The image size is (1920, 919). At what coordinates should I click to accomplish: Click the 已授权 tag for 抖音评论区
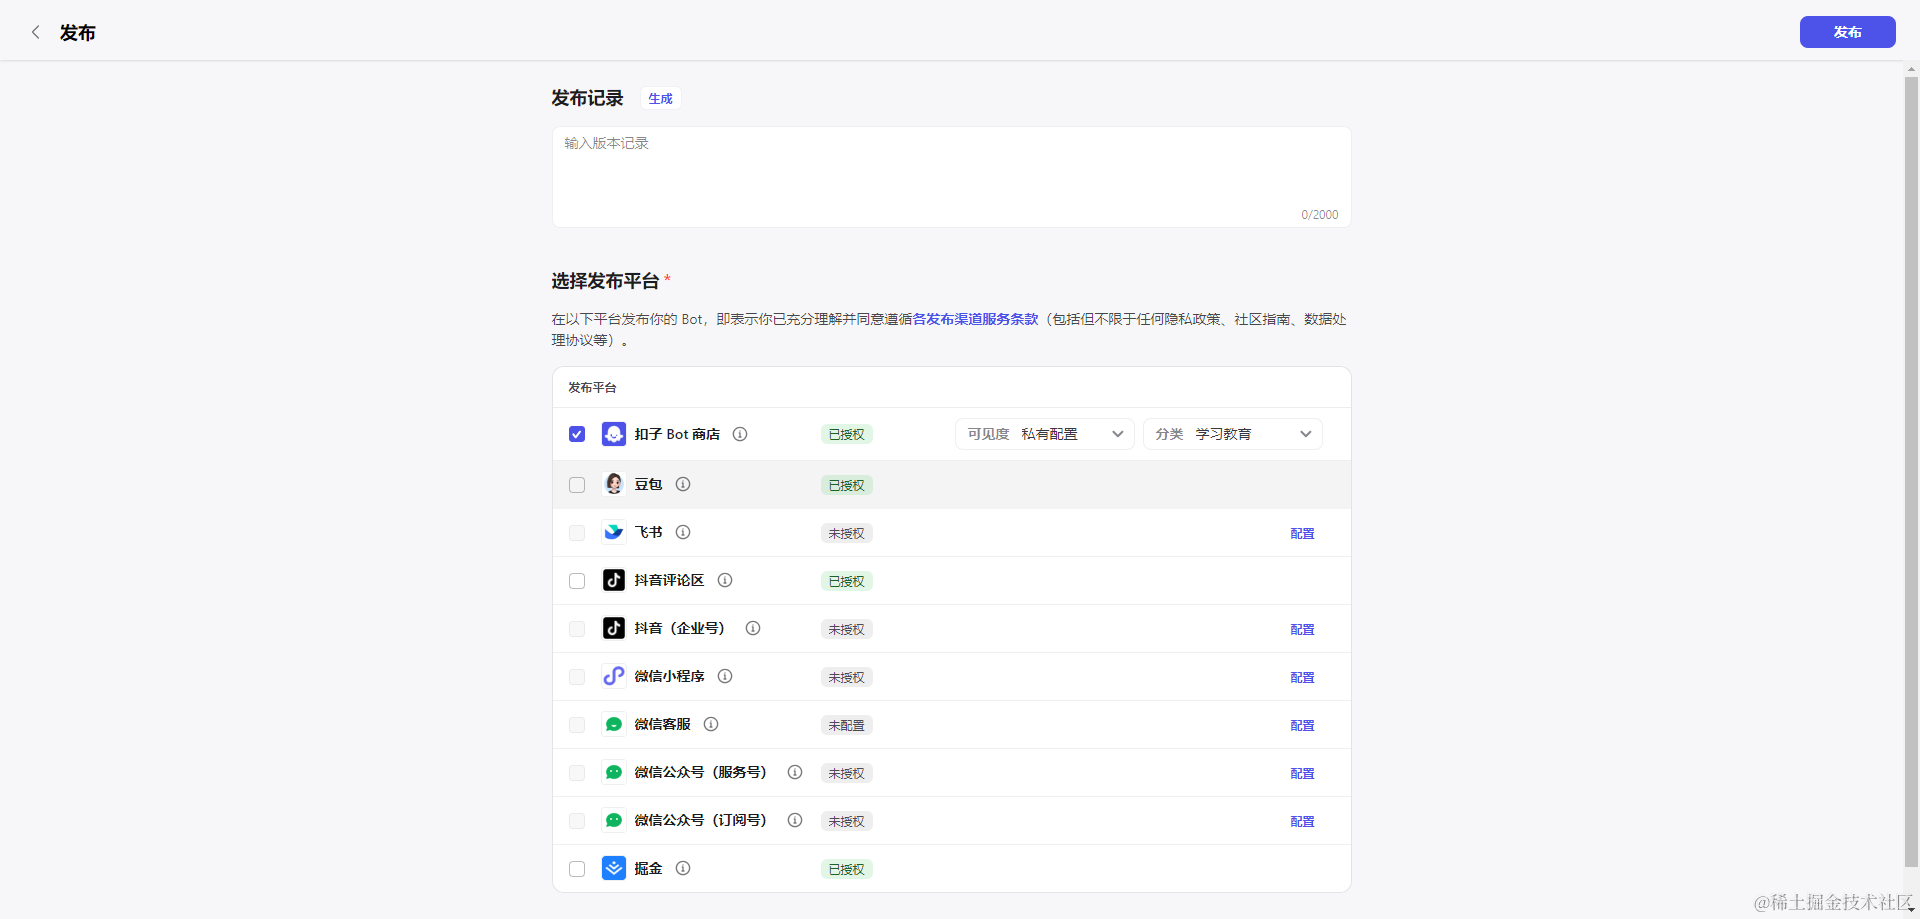coord(846,581)
